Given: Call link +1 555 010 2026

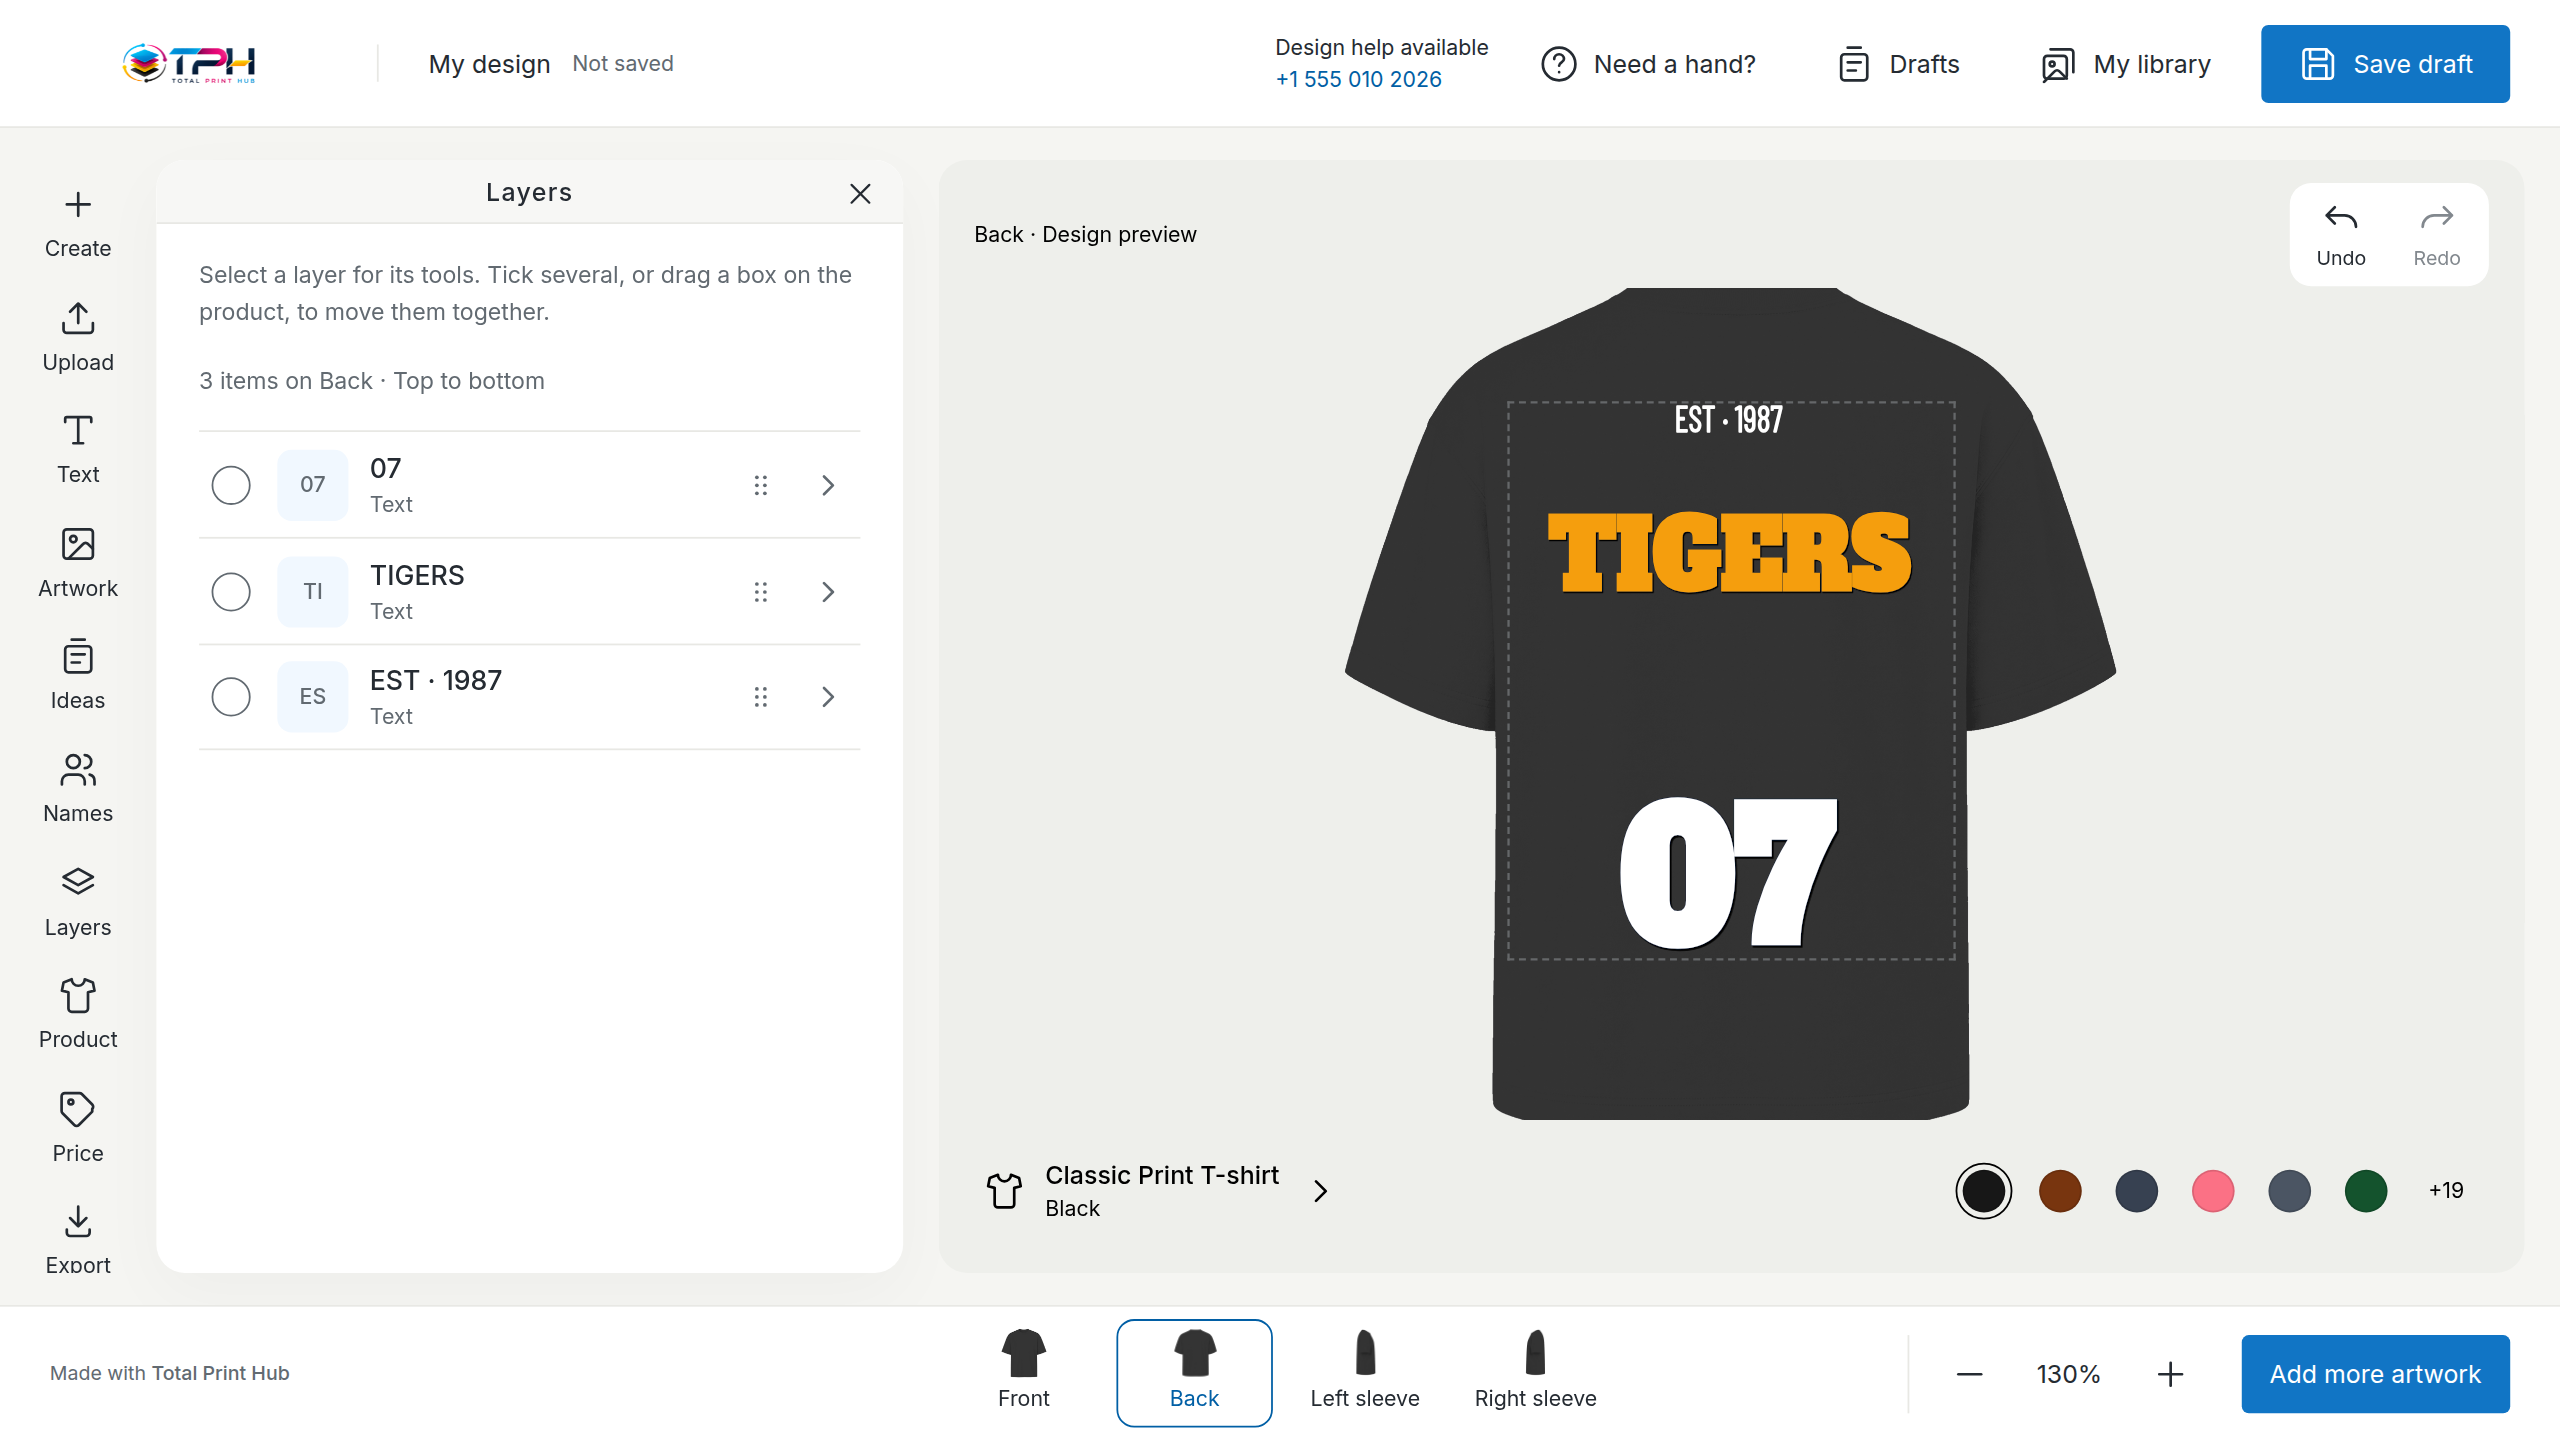Looking at the screenshot, I should (x=1358, y=79).
